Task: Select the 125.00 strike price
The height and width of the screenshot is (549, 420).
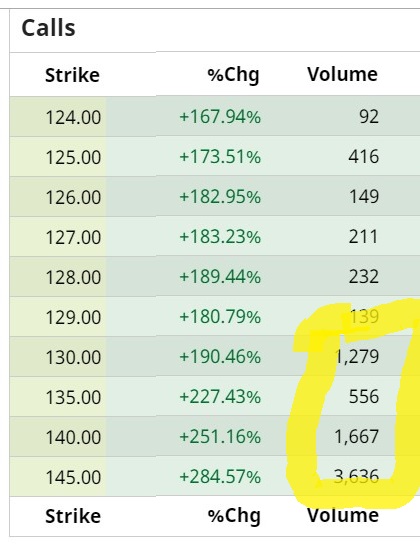Action: [73, 157]
